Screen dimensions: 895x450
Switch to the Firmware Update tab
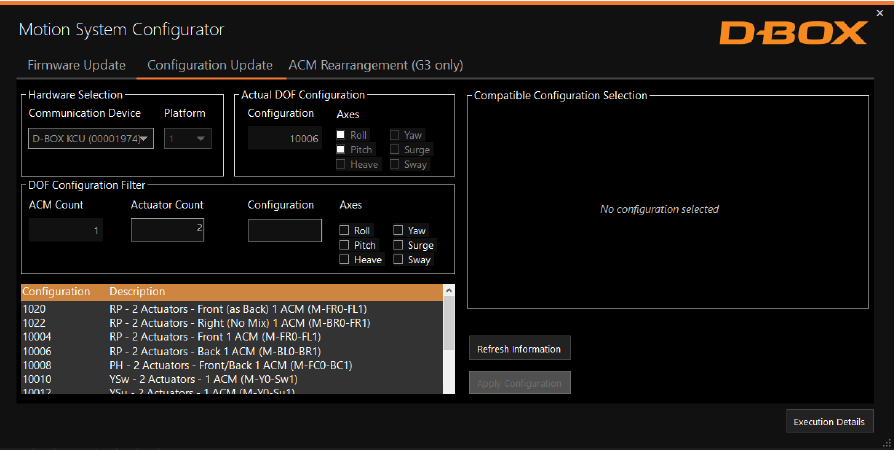(77, 65)
